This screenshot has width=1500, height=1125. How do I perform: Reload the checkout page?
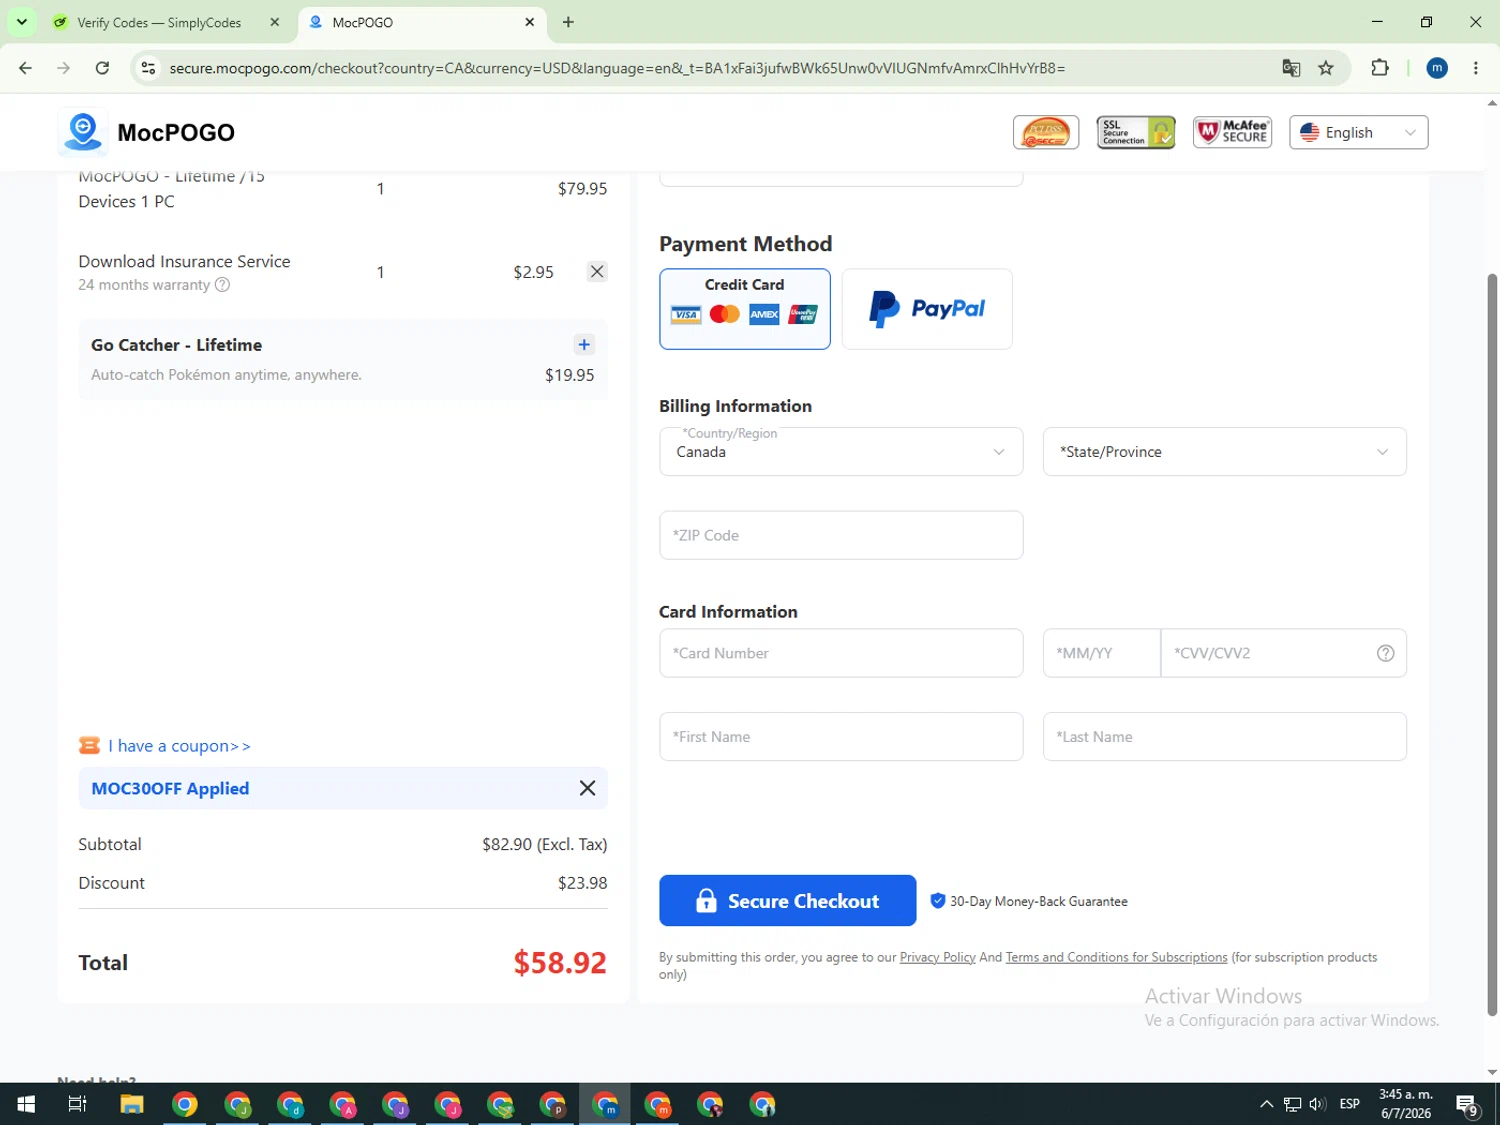pyautogui.click(x=102, y=68)
